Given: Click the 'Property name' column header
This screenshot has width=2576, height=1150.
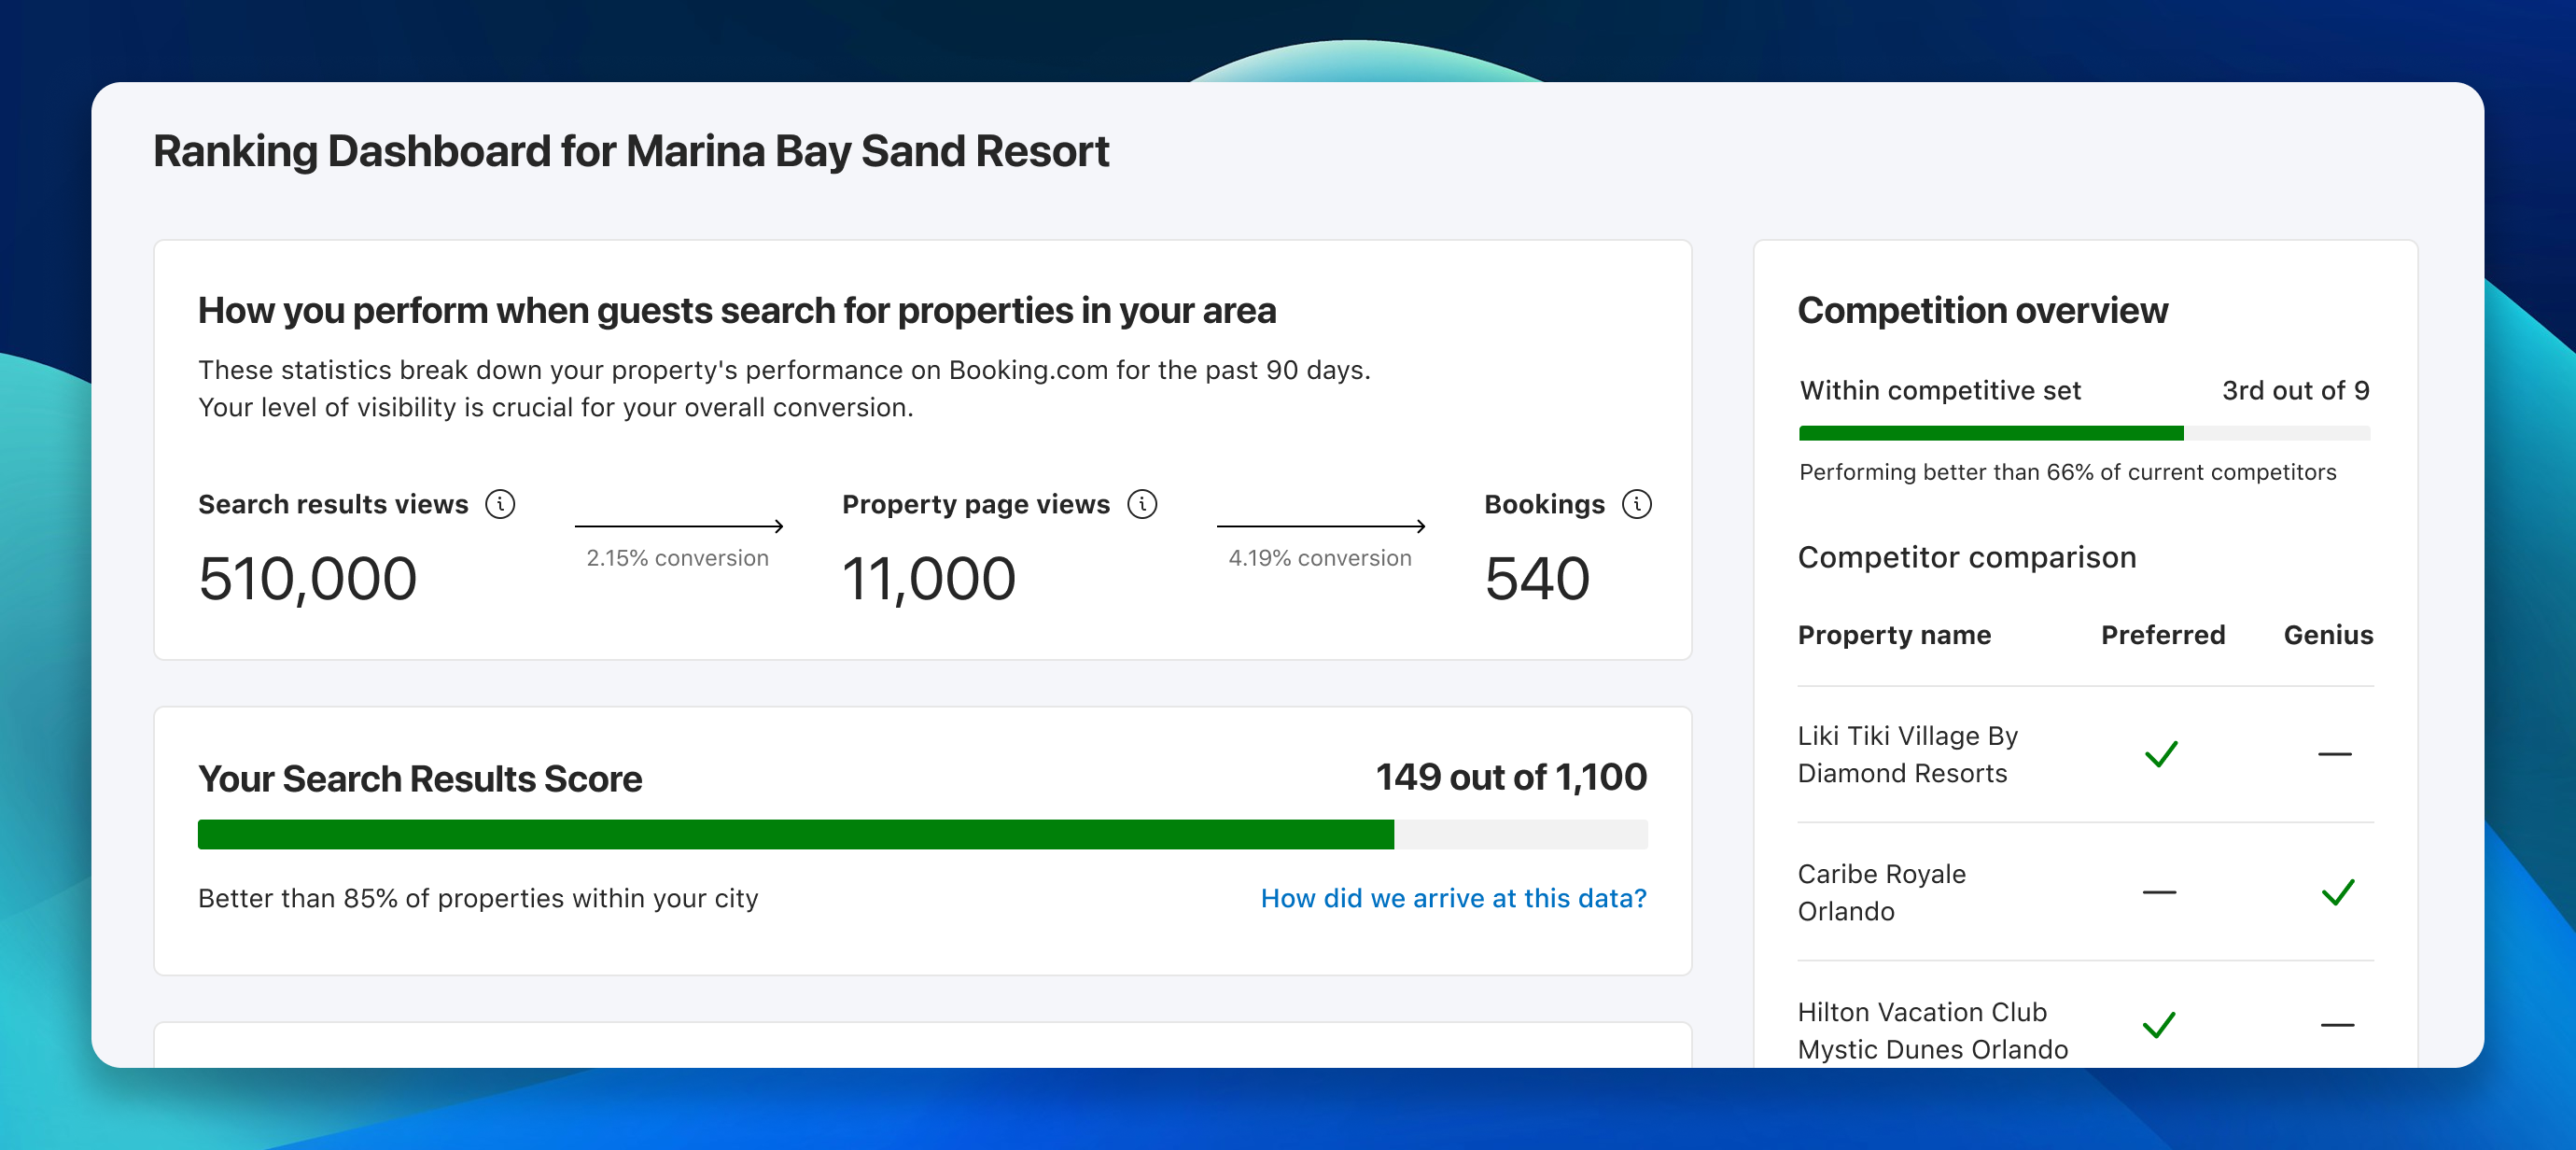Looking at the screenshot, I should pyautogui.click(x=1895, y=635).
